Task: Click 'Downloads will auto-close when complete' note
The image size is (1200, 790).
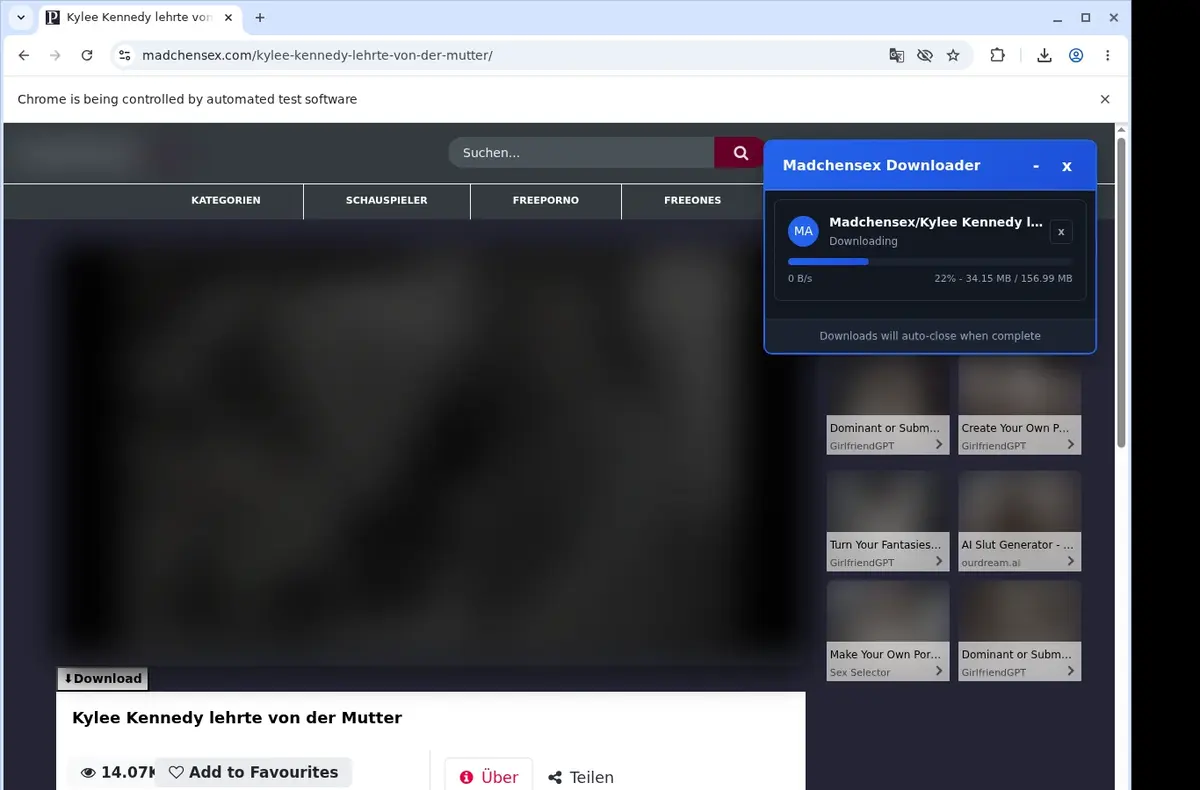Action: [x=930, y=336]
